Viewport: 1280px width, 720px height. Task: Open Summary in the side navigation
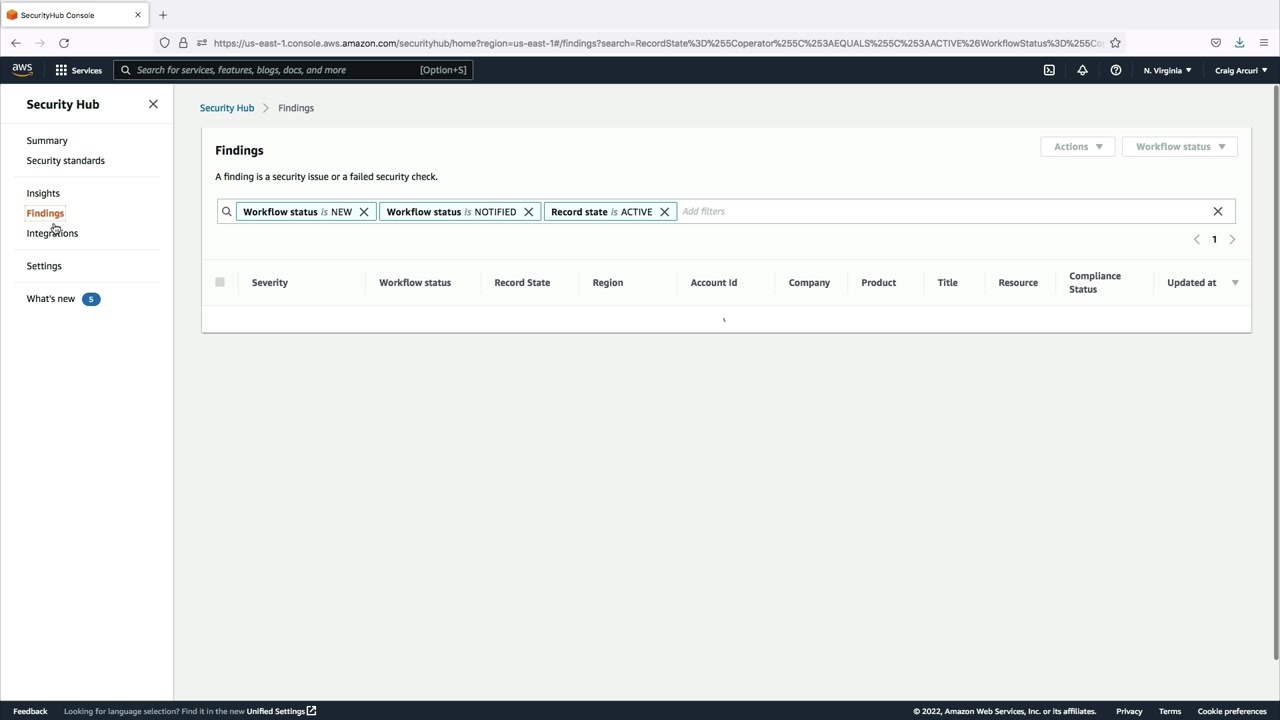click(x=47, y=141)
